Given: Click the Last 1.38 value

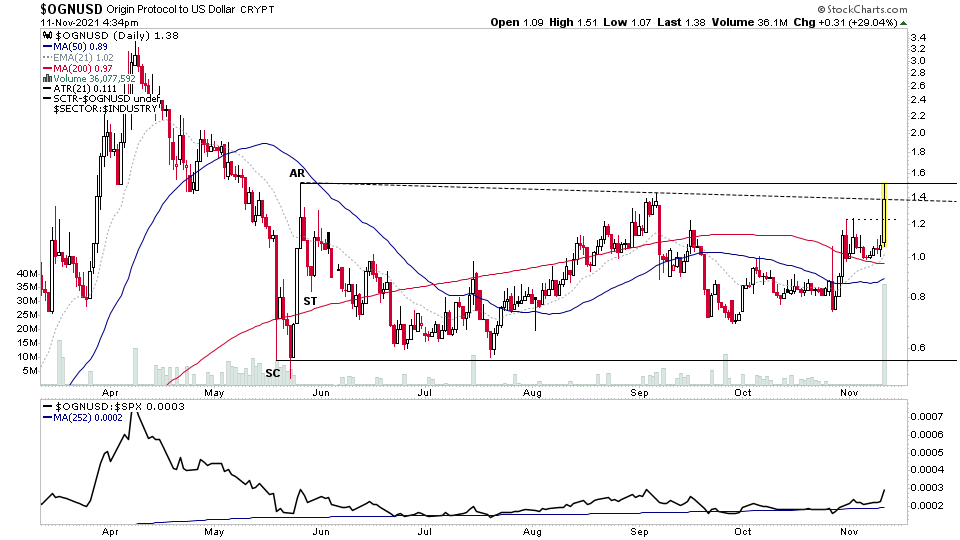Looking at the screenshot, I should coord(681,22).
